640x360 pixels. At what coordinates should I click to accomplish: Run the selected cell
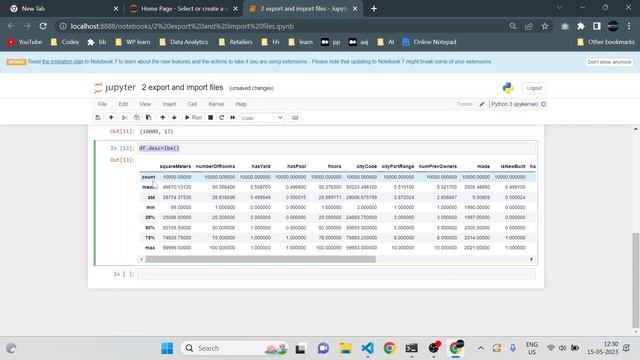(193, 118)
